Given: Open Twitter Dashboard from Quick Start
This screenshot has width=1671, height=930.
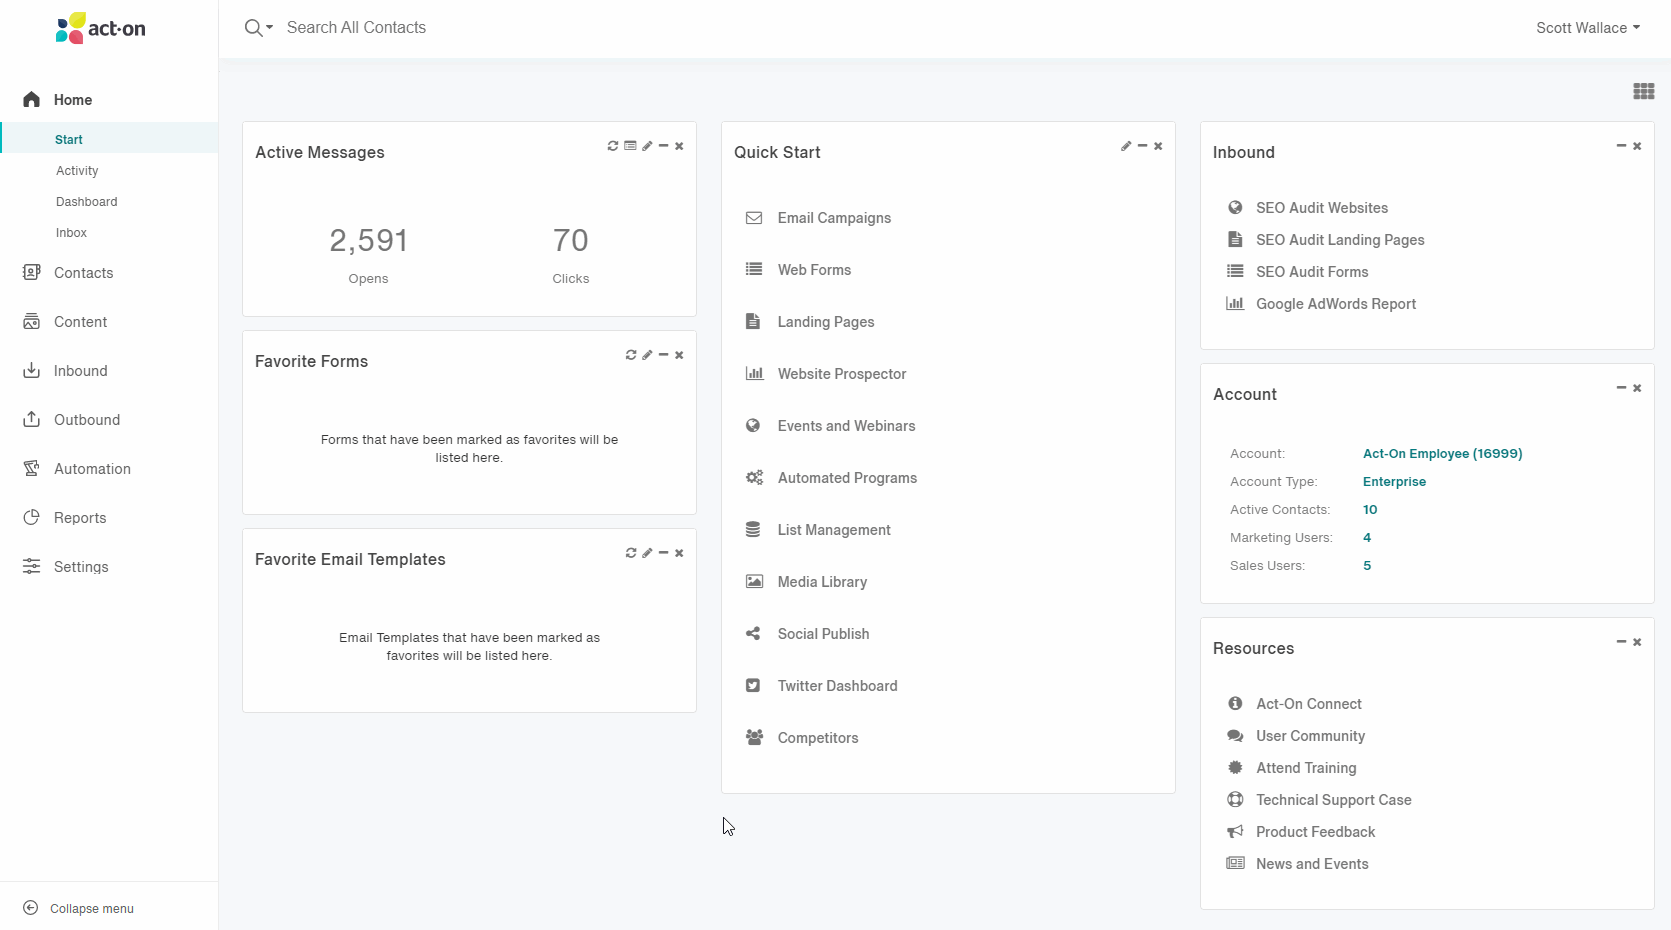Looking at the screenshot, I should click(x=837, y=686).
